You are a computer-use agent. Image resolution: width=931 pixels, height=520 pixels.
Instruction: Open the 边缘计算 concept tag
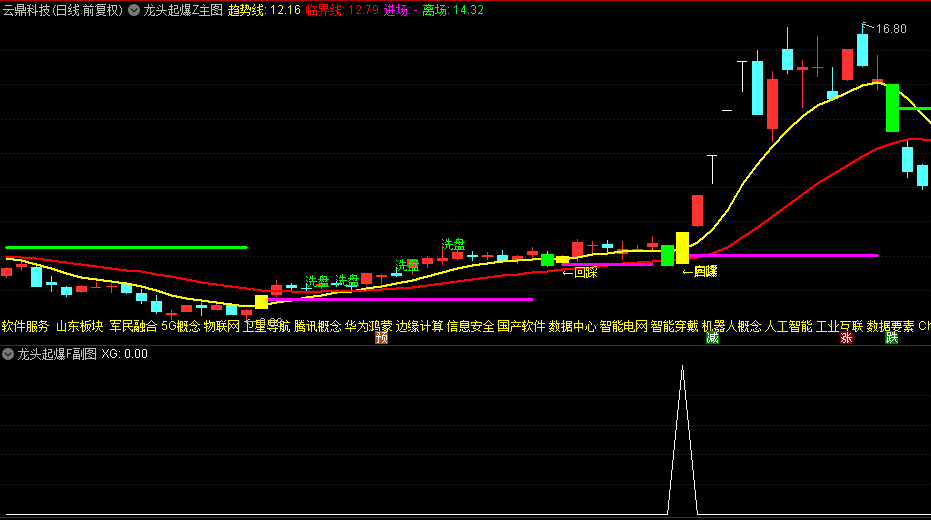420,326
